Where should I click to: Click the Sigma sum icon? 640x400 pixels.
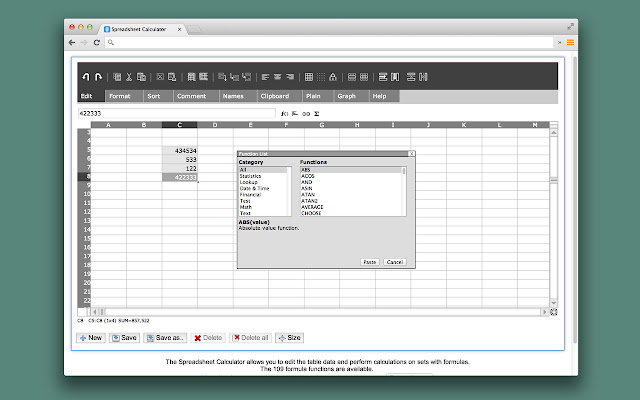pyautogui.click(x=316, y=113)
